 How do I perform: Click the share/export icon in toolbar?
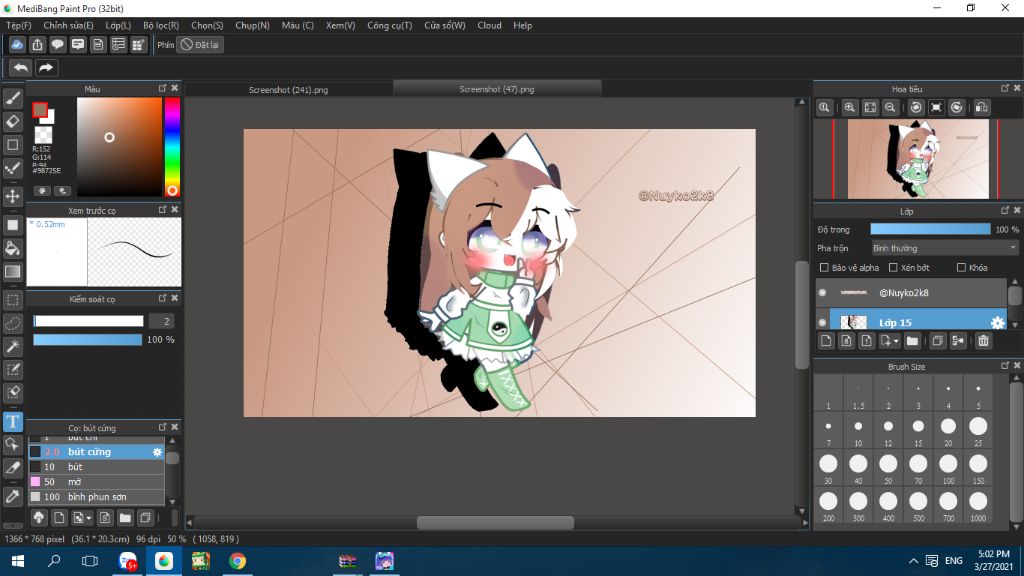(x=37, y=44)
